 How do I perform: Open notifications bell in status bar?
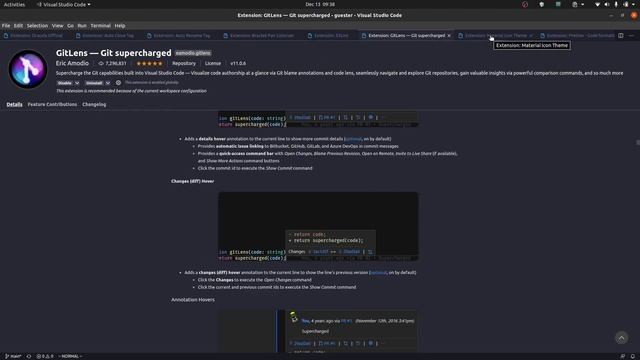tap(633, 356)
